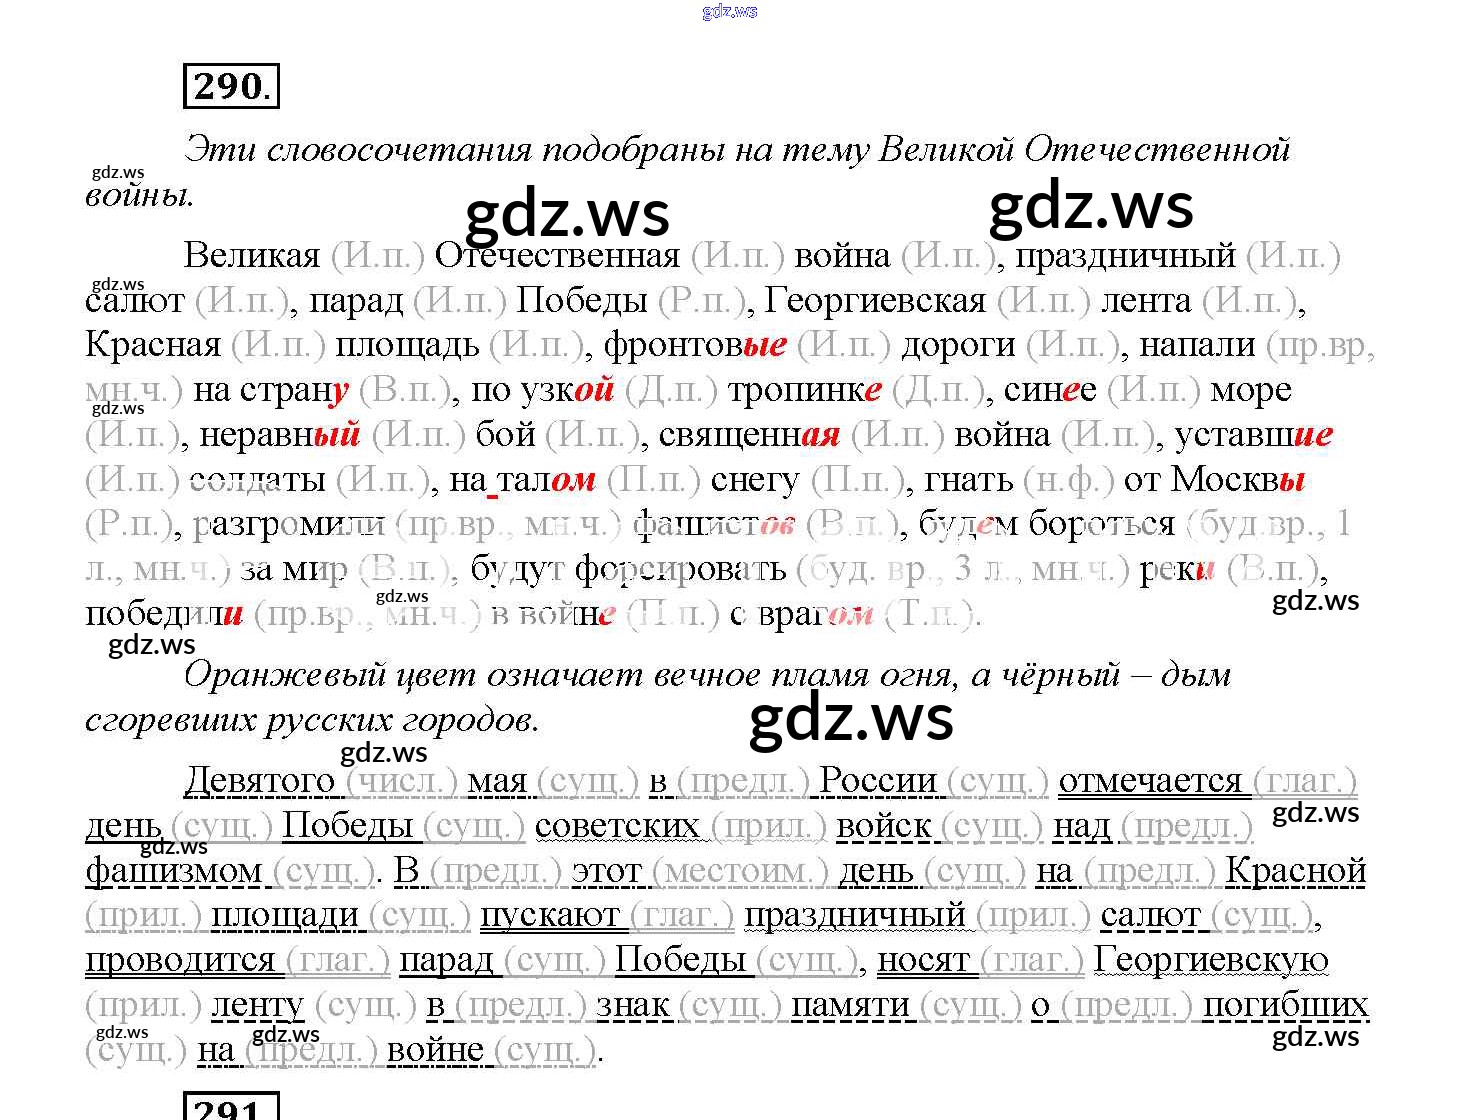Select the word "Георгиевская" in first paragraph
The height and width of the screenshot is (1120, 1460).
875,300
